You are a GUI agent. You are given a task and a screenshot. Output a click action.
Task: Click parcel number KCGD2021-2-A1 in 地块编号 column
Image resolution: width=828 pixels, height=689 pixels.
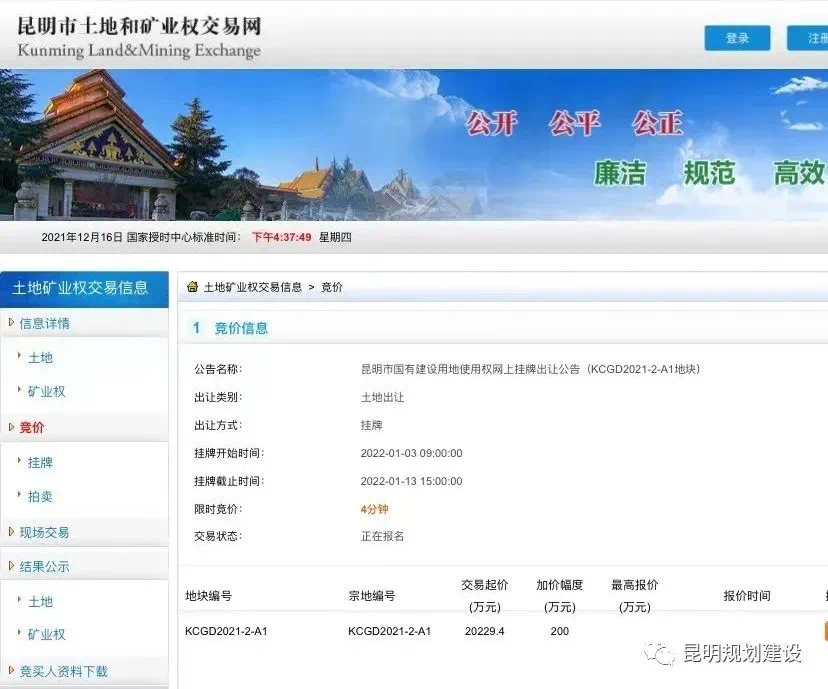[x=226, y=631]
